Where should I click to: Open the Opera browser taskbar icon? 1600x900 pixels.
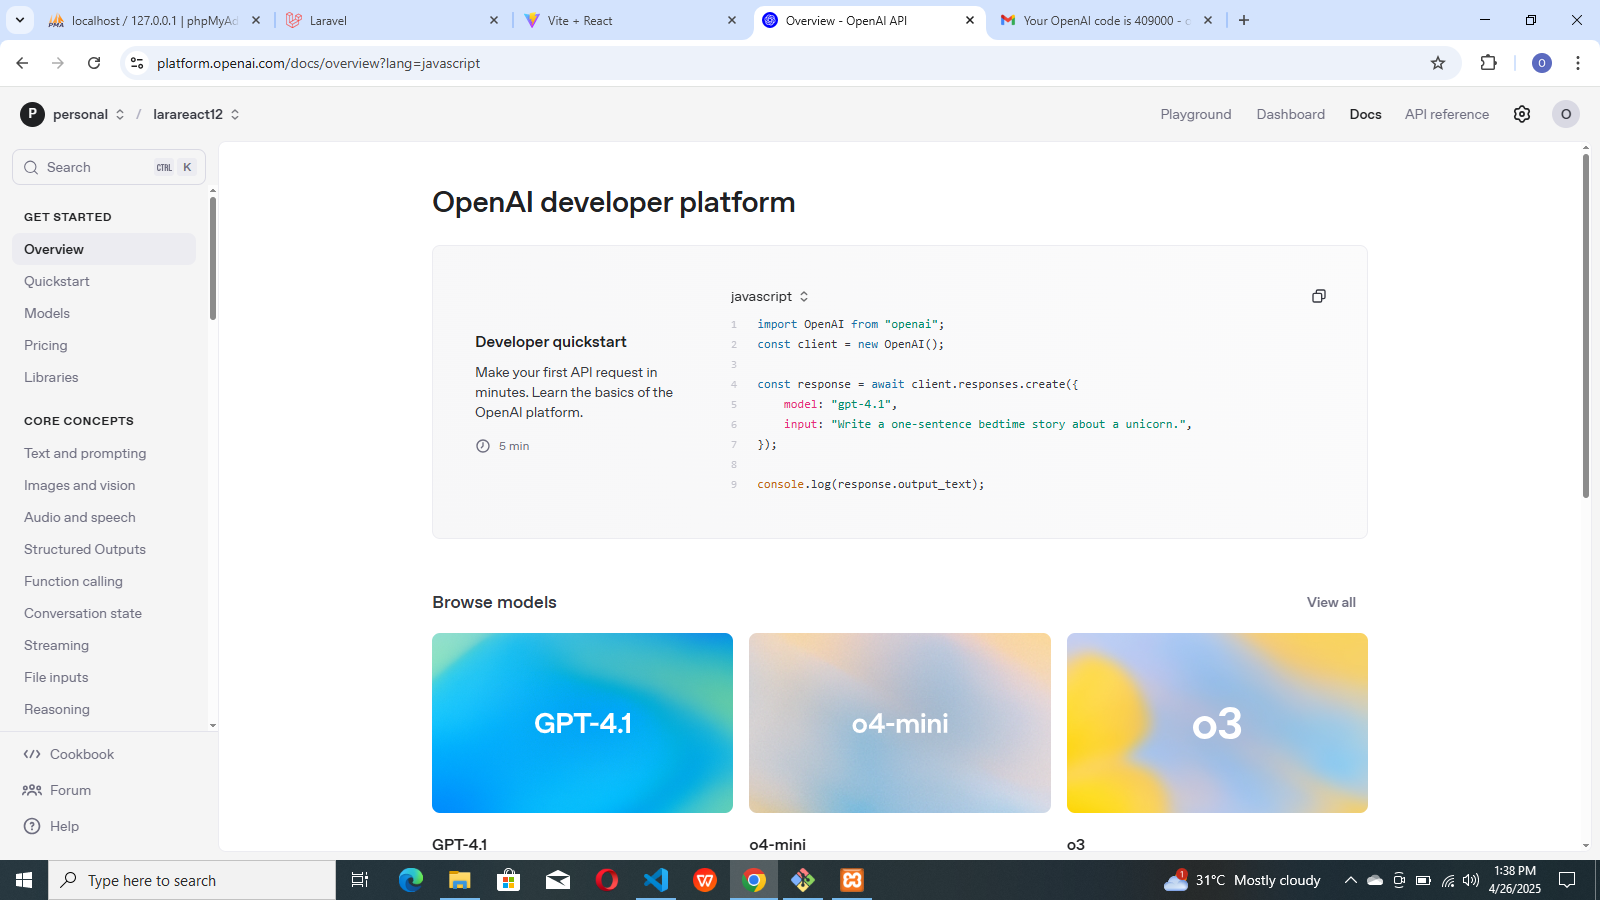point(607,880)
